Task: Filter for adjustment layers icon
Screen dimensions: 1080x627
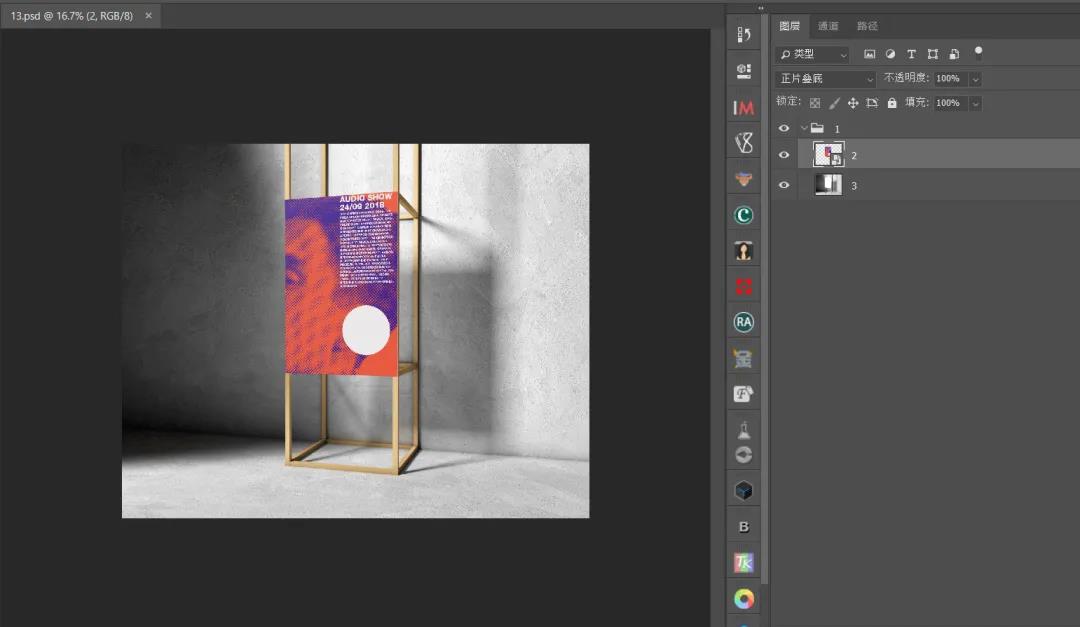Action: [x=890, y=54]
